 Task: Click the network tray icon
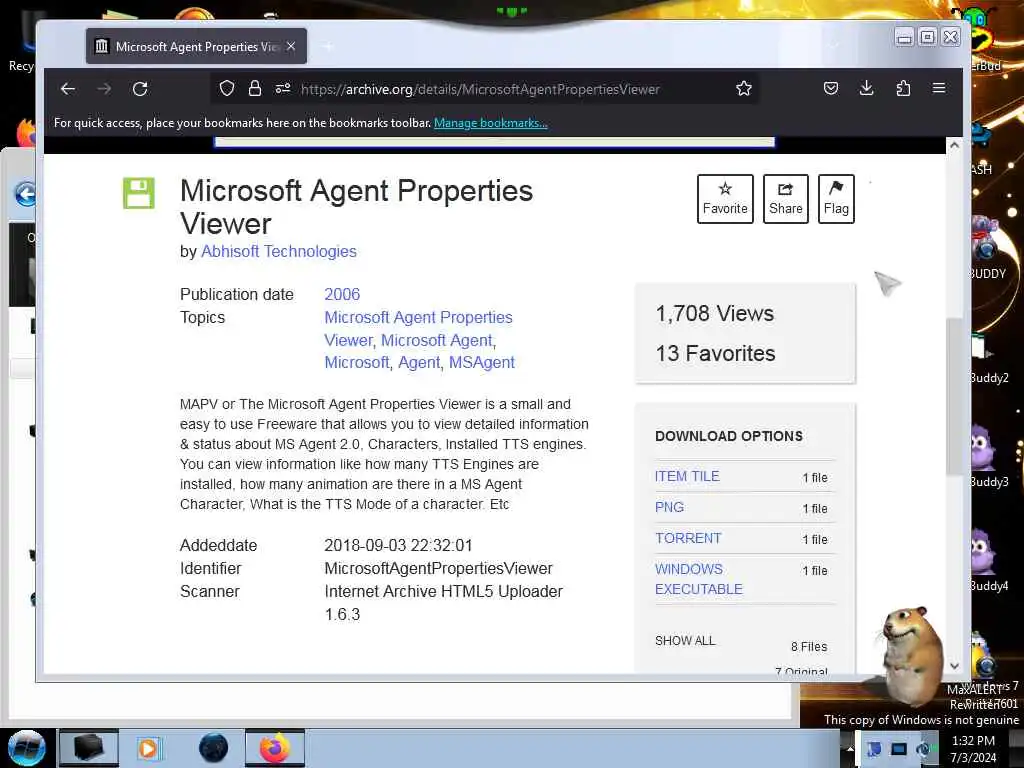(x=899, y=749)
